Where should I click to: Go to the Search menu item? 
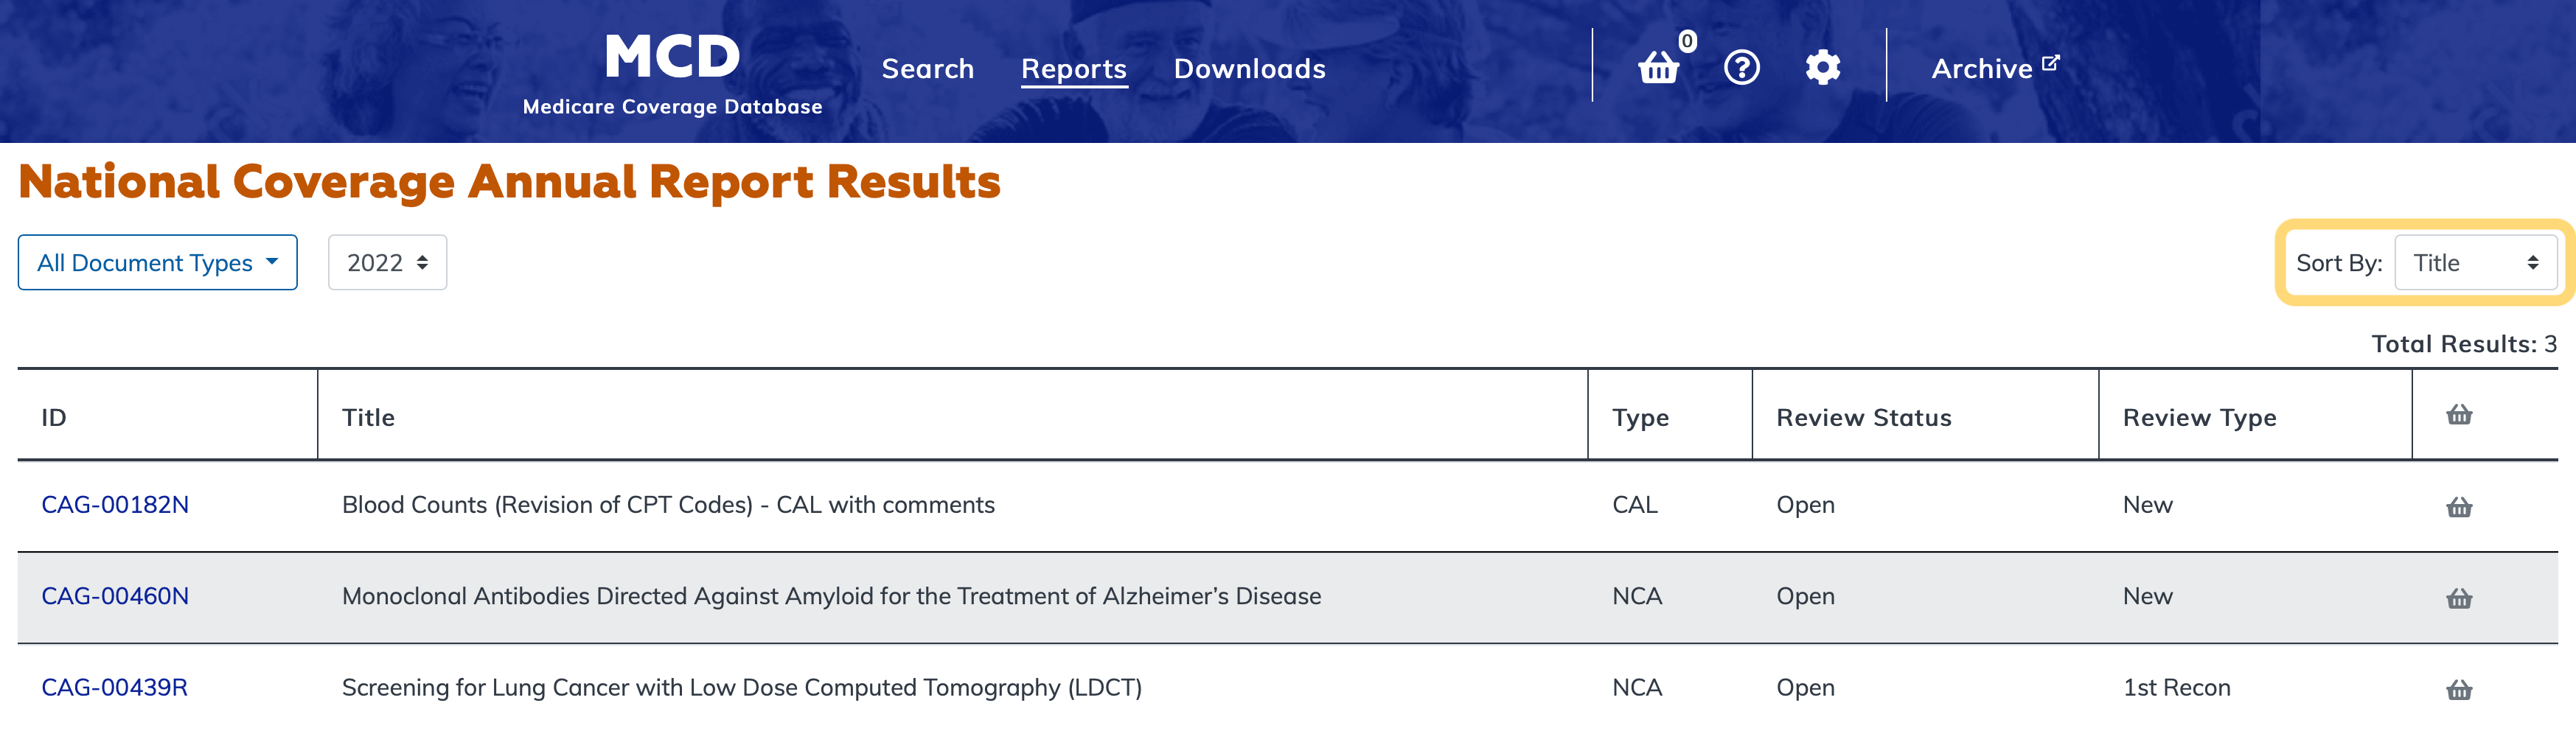tap(927, 68)
